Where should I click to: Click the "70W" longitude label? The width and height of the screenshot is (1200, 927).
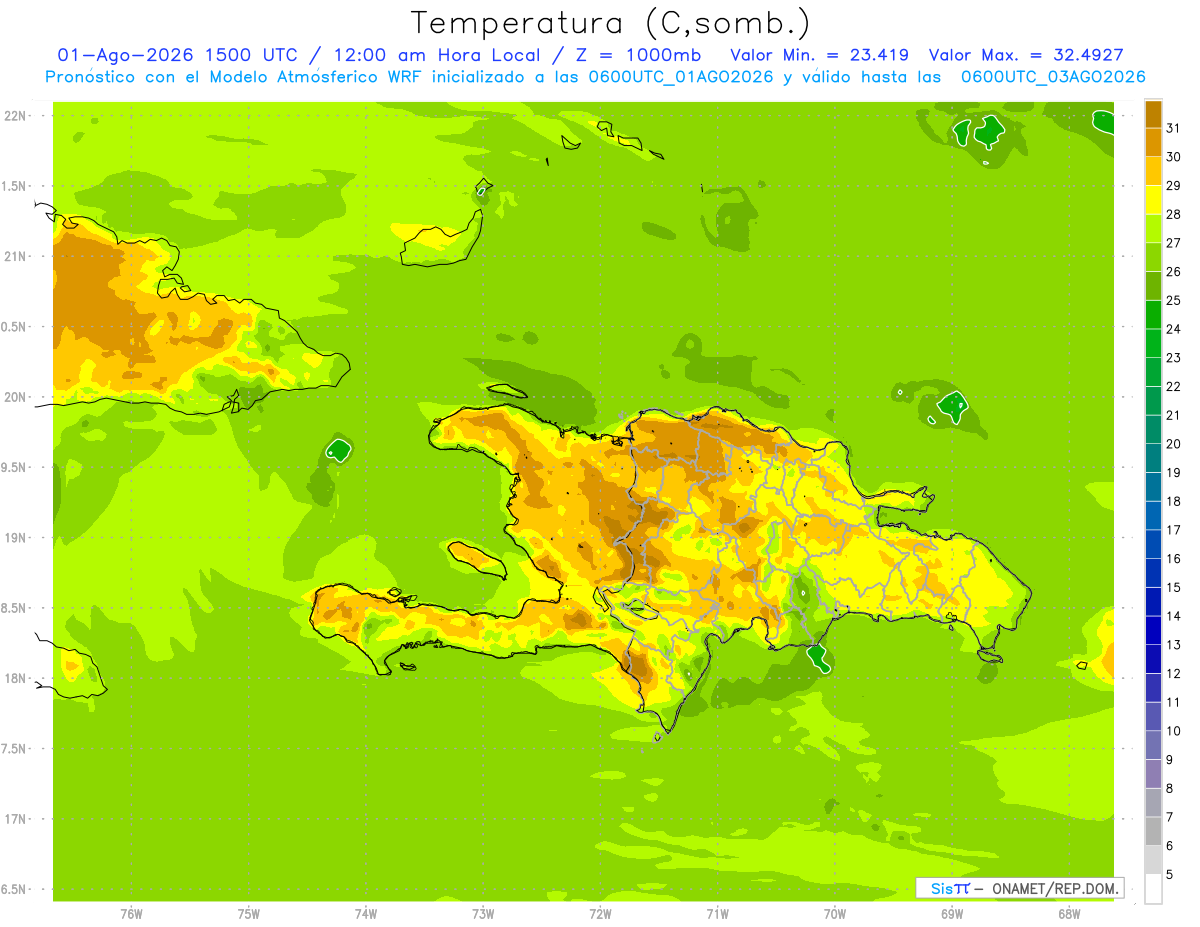tap(835, 914)
